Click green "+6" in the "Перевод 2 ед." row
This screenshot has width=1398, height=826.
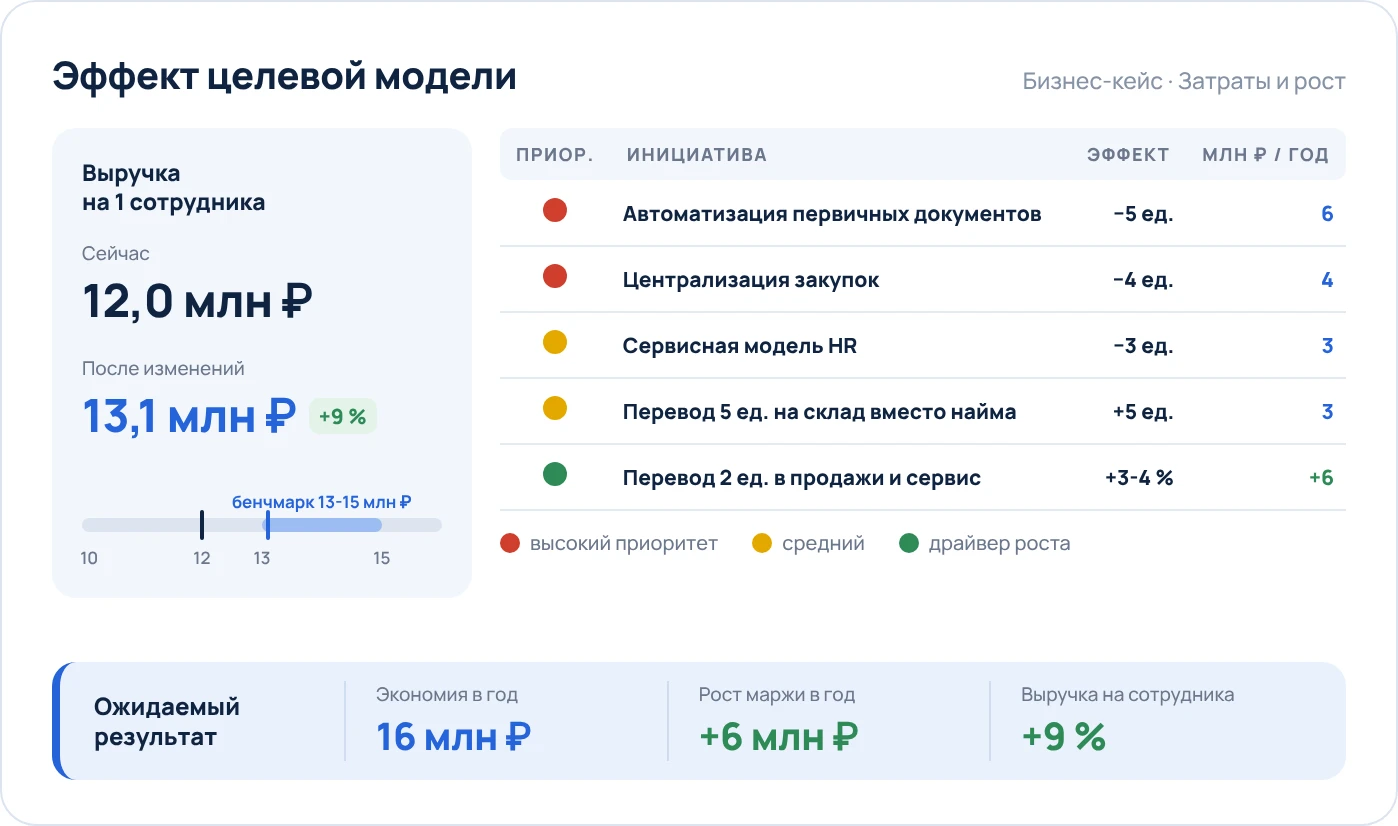click(1321, 478)
